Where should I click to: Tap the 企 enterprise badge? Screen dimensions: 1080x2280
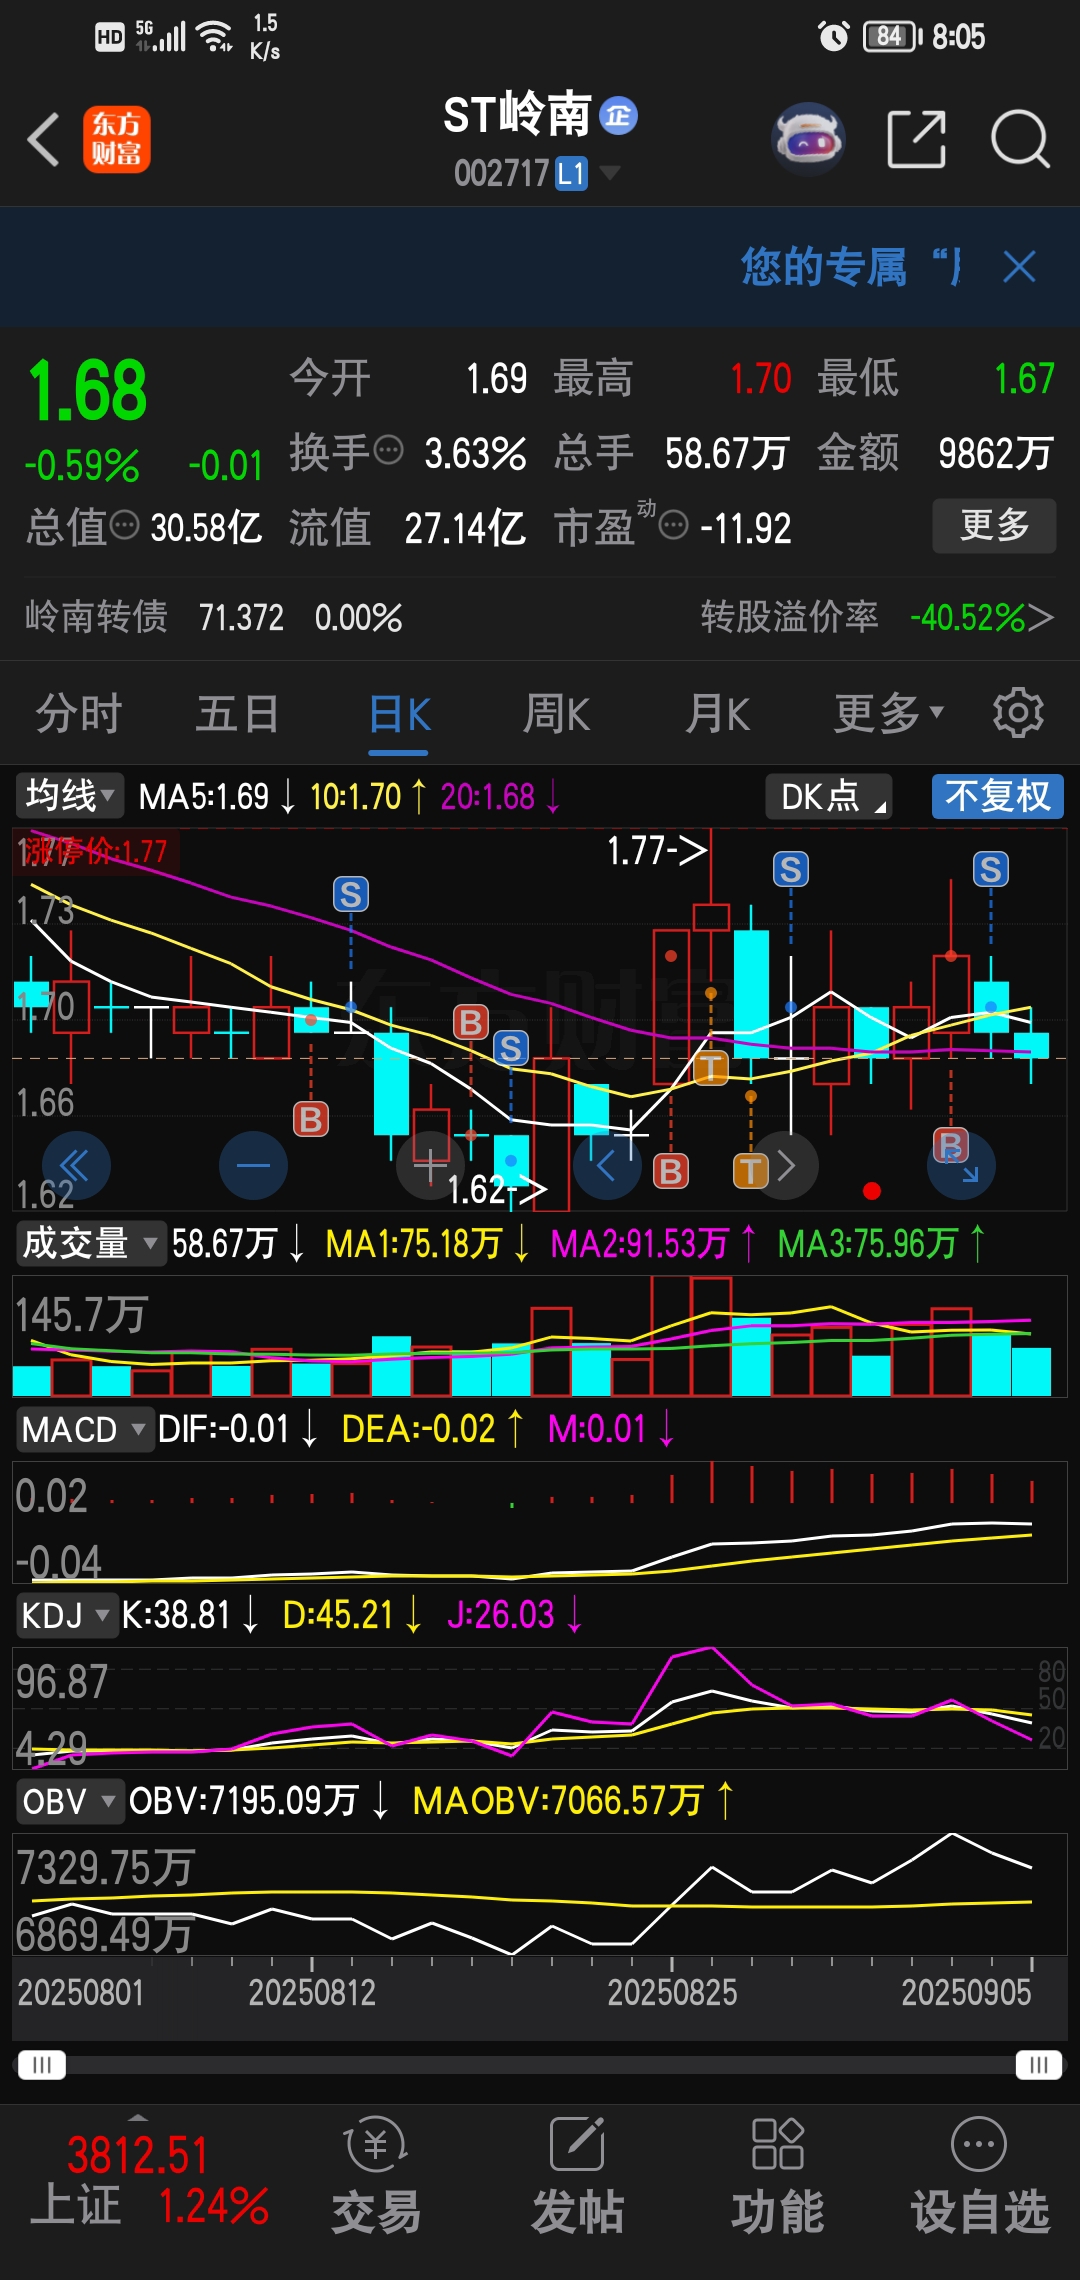[x=618, y=116]
